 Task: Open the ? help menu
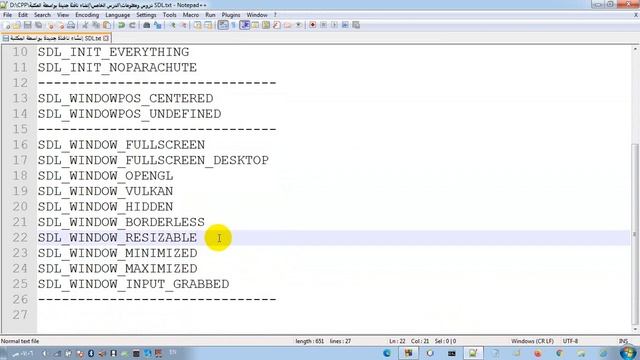(x=275, y=15)
